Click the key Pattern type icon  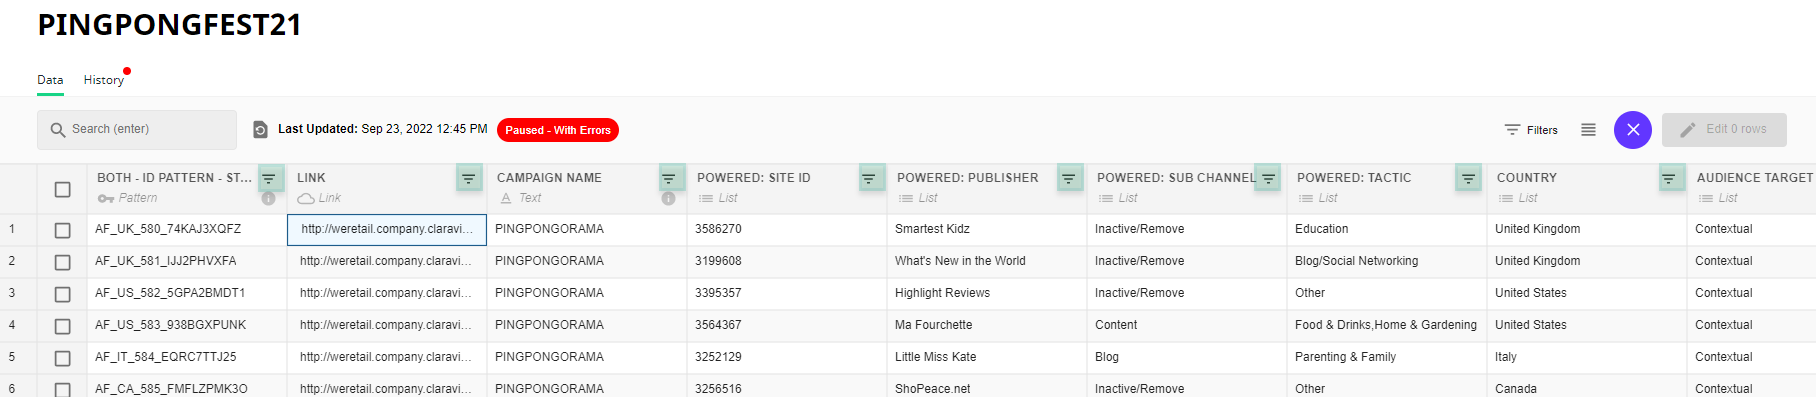(105, 198)
